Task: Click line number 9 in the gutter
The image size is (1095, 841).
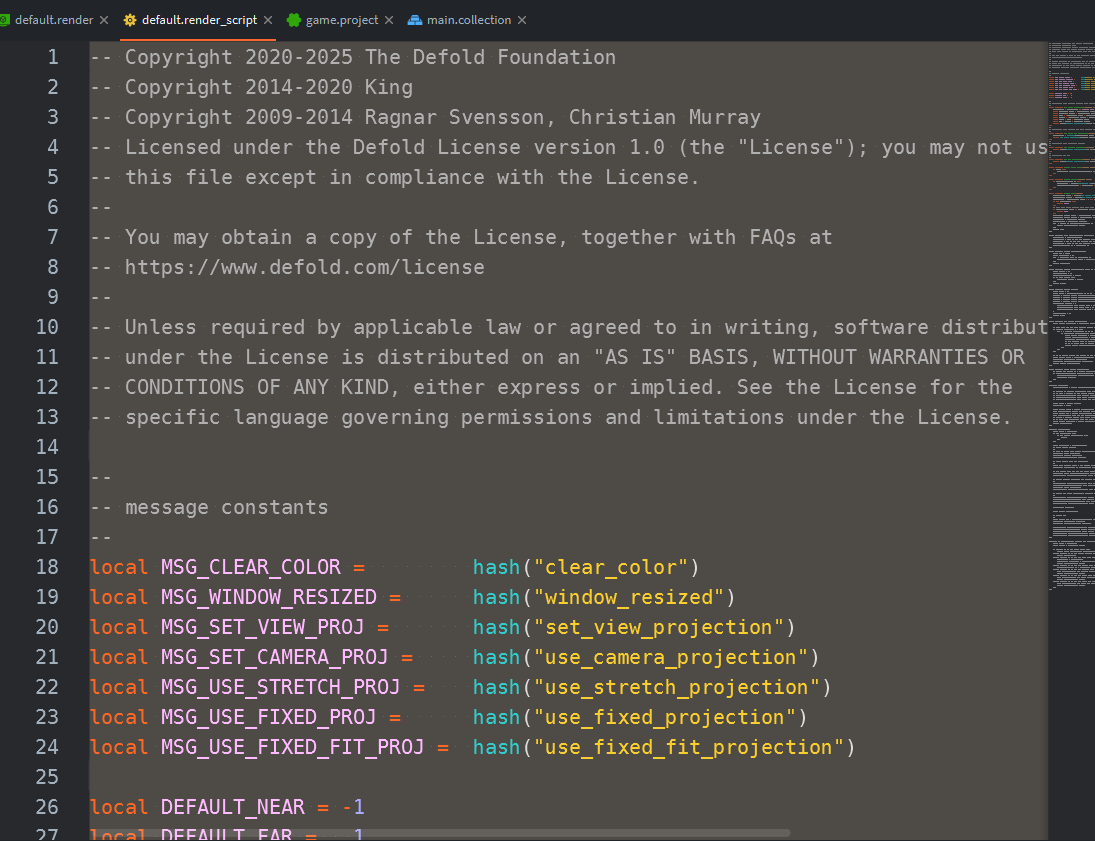Action: (53, 297)
